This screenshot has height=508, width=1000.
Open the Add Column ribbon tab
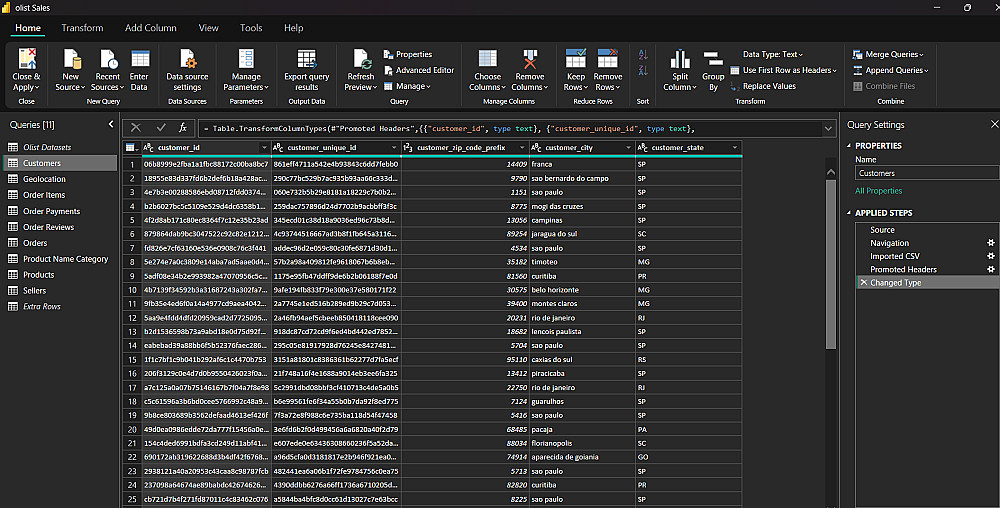click(148, 28)
